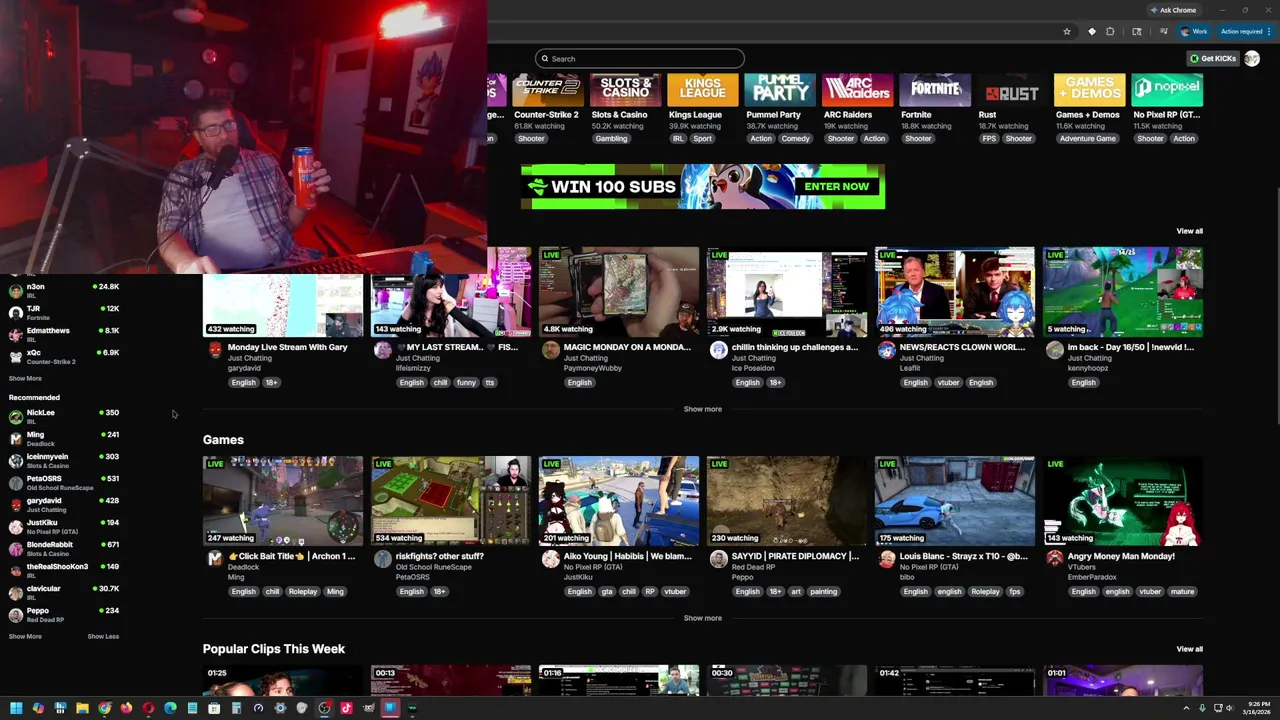Viewport: 1280px width, 720px height.
Task: Click the Gambling tag under Slots & Casino
Action: pyautogui.click(x=611, y=138)
